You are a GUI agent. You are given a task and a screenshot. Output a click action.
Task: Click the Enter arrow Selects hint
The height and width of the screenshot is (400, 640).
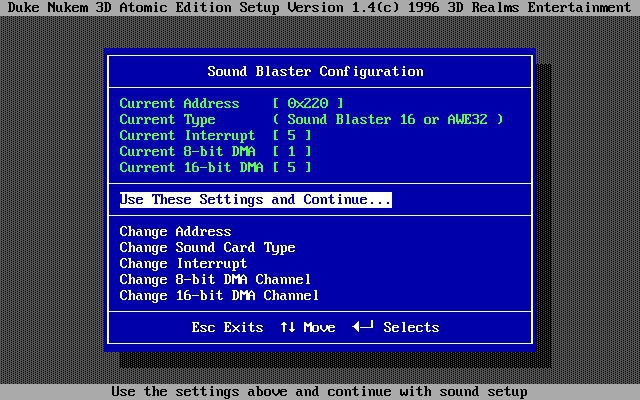pos(396,327)
